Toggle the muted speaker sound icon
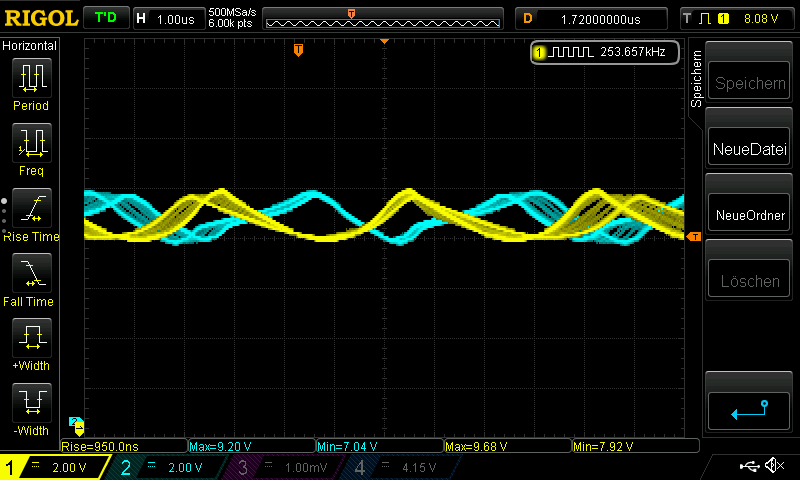The image size is (800, 480). tap(774, 465)
